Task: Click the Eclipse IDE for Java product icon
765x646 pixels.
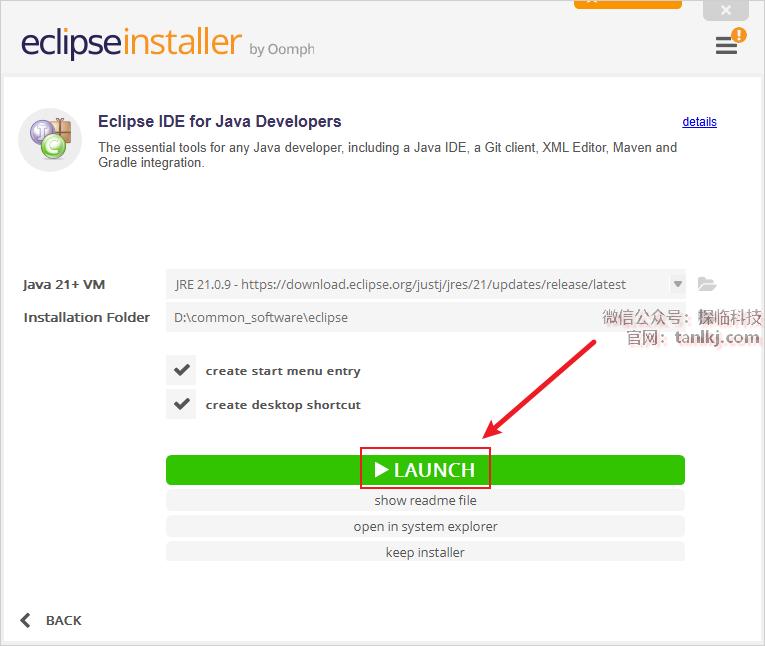Action: click(50, 140)
